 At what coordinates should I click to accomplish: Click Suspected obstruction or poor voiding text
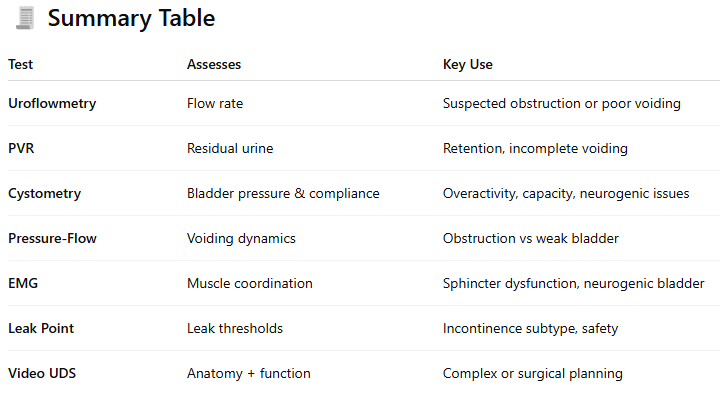tap(562, 104)
